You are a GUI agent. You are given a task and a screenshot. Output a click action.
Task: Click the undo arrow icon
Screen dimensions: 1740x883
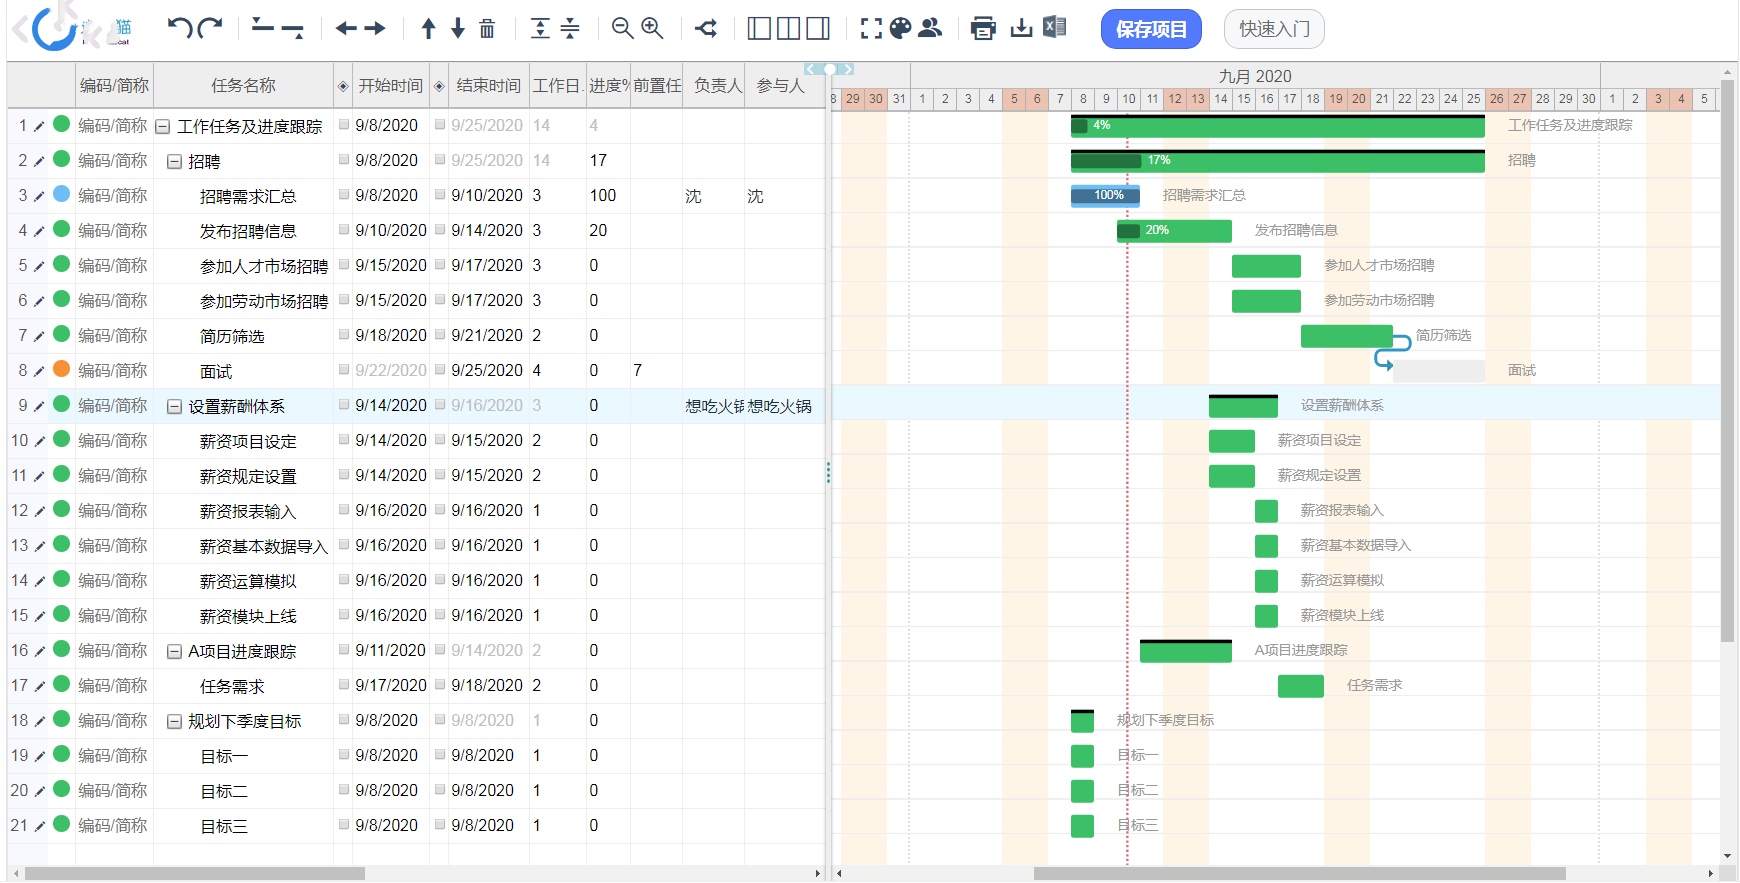(180, 28)
